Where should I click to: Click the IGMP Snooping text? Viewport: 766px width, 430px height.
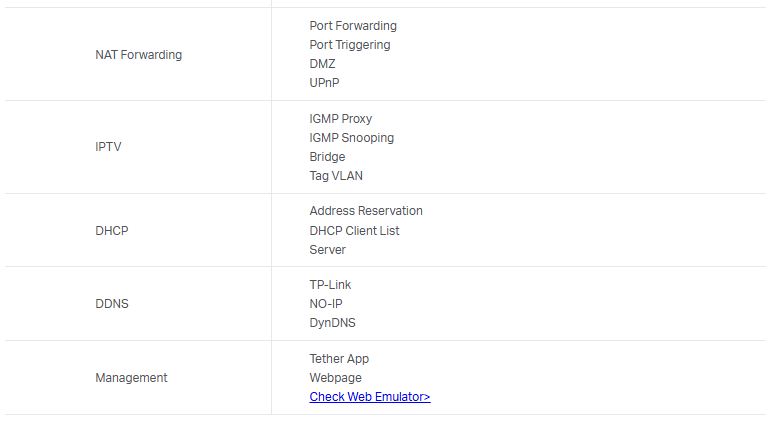point(351,138)
